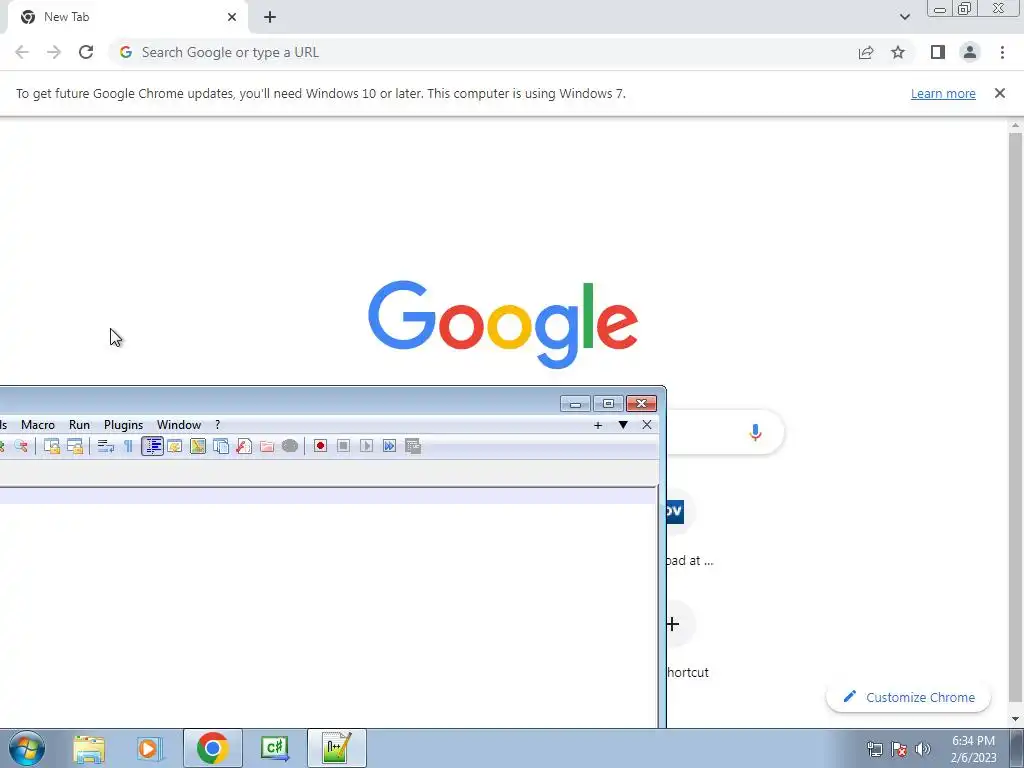Open Chrome three-dot menu
Image resolution: width=1024 pixels, height=768 pixels.
pos(1002,52)
